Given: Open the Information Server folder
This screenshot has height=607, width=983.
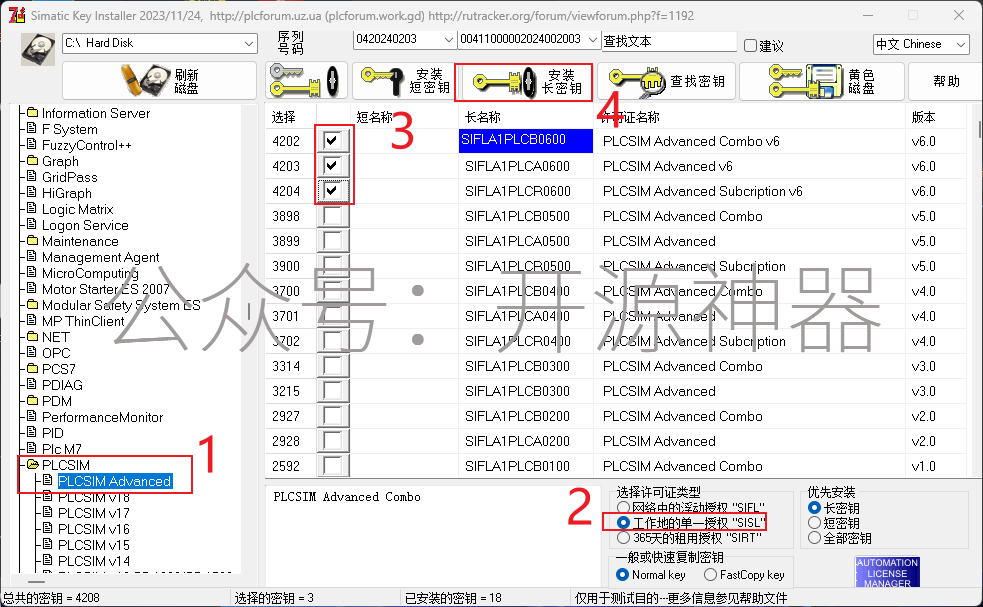Looking at the screenshot, I should [96, 113].
